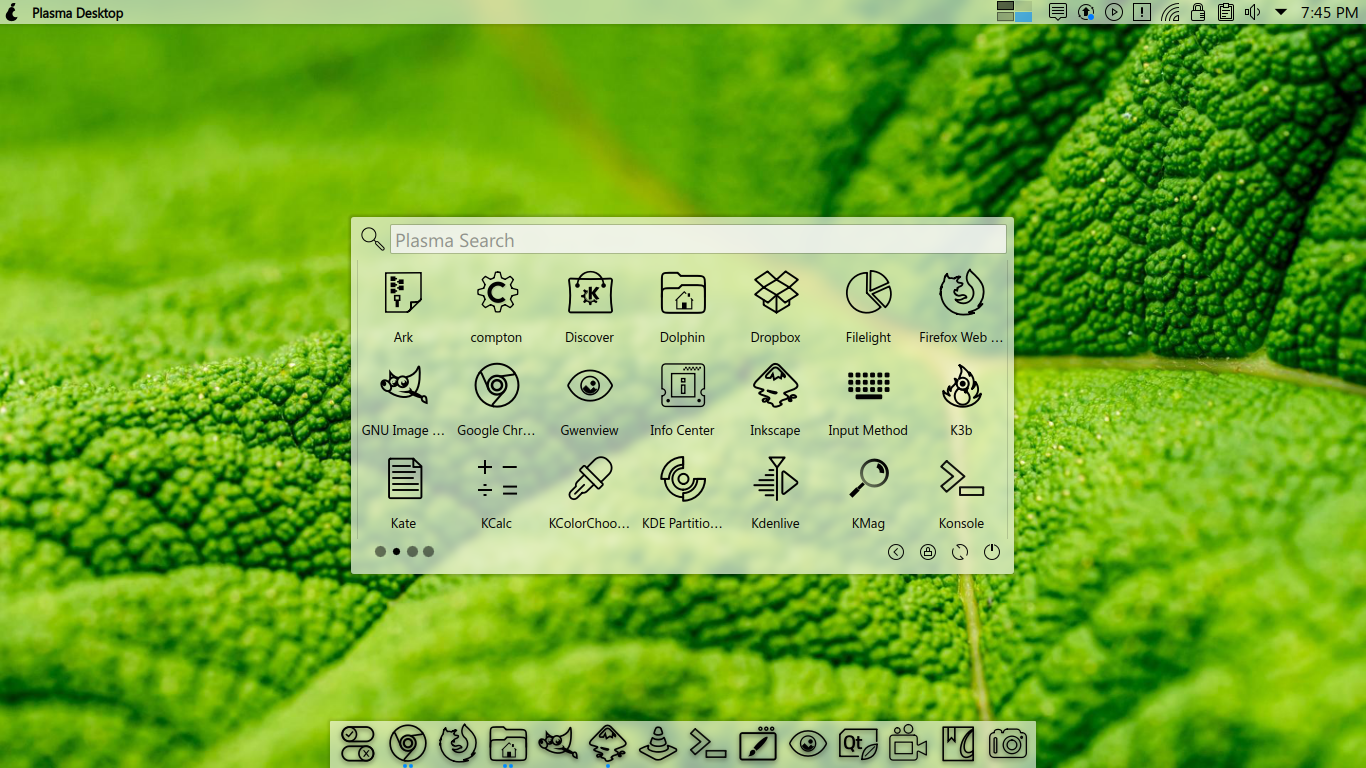Viewport: 1366px width, 768px height.
Task: Click the exclamation alert tray icon
Action: [1142, 12]
